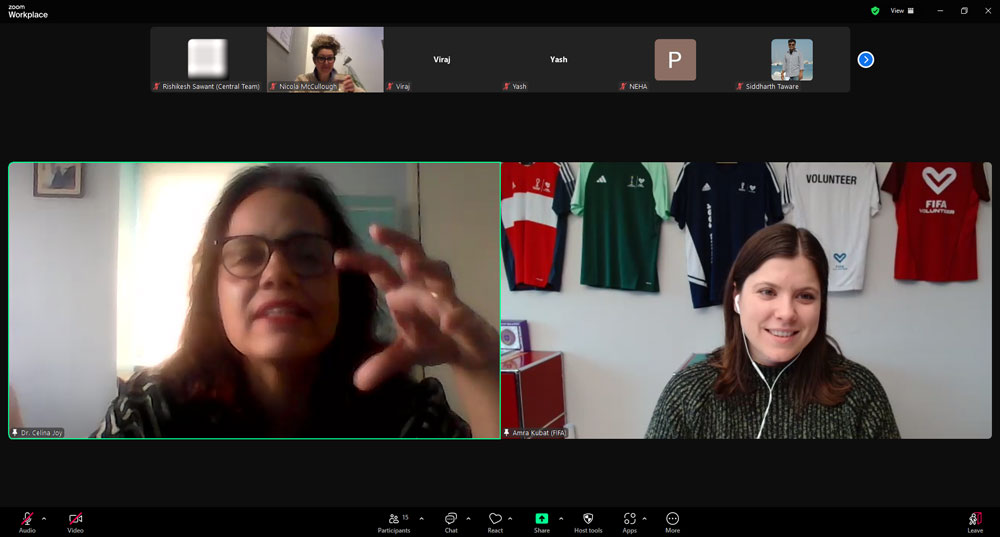The width and height of the screenshot is (1000, 537).
Task: Click the Leave meeting icon
Action: [975, 519]
